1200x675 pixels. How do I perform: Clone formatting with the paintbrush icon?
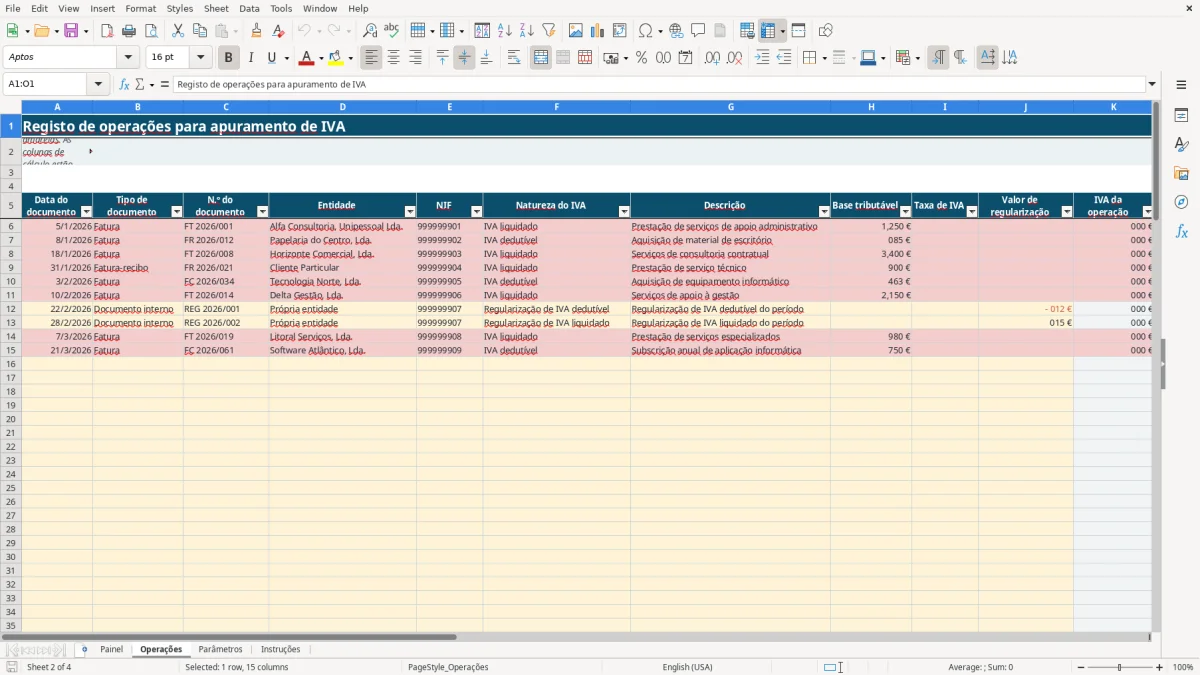(x=257, y=31)
